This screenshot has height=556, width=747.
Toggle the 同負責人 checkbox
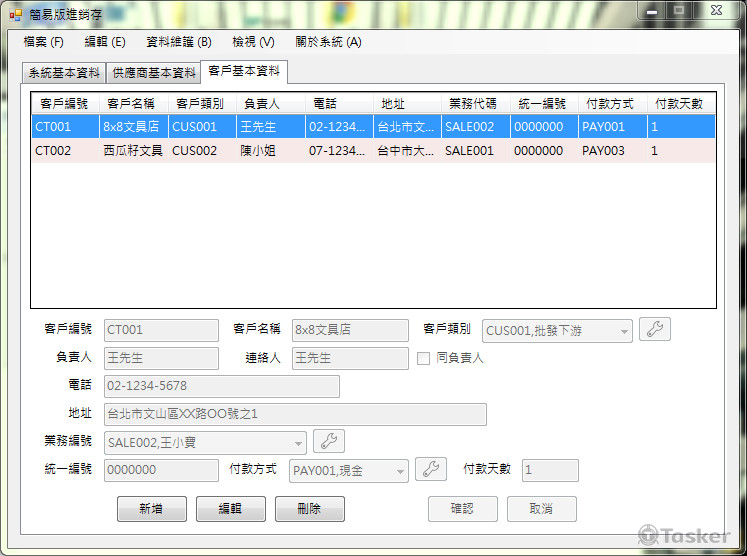pyautogui.click(x=424, y=358)
